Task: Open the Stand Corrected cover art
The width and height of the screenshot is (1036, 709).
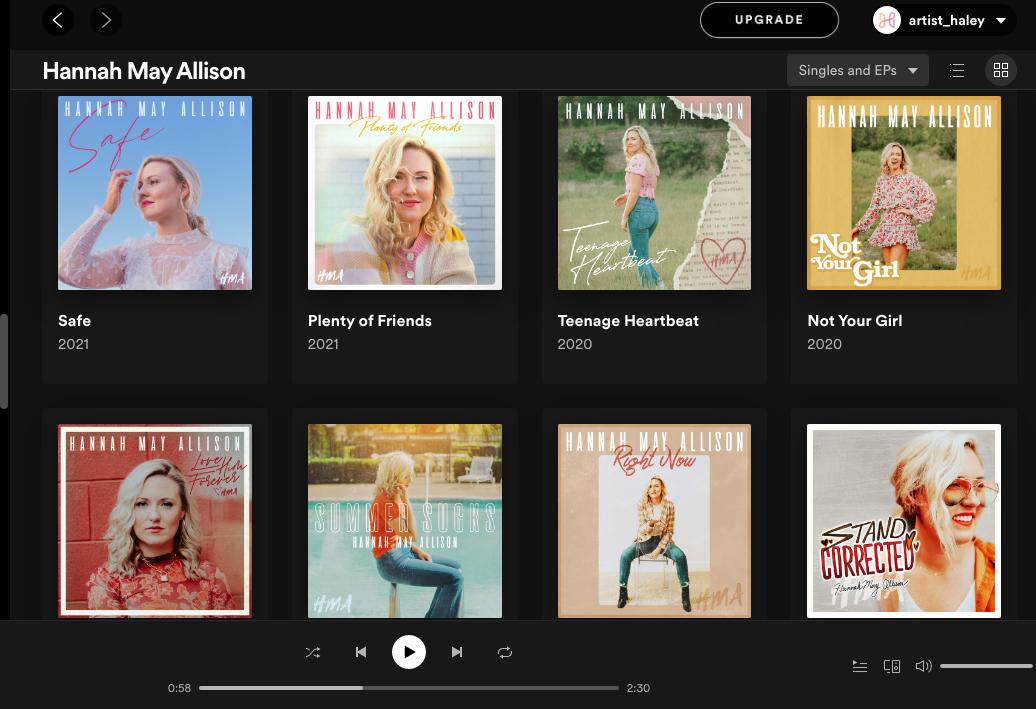Action: (904, 521)
